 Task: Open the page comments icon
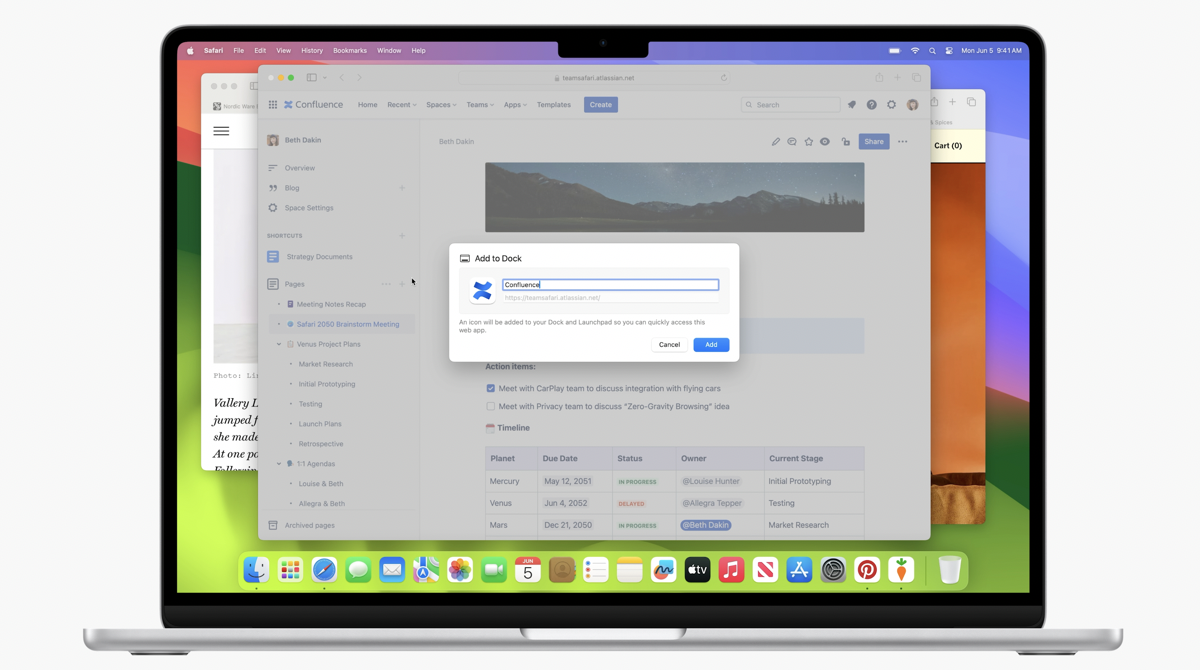click(x=792, y=142)
